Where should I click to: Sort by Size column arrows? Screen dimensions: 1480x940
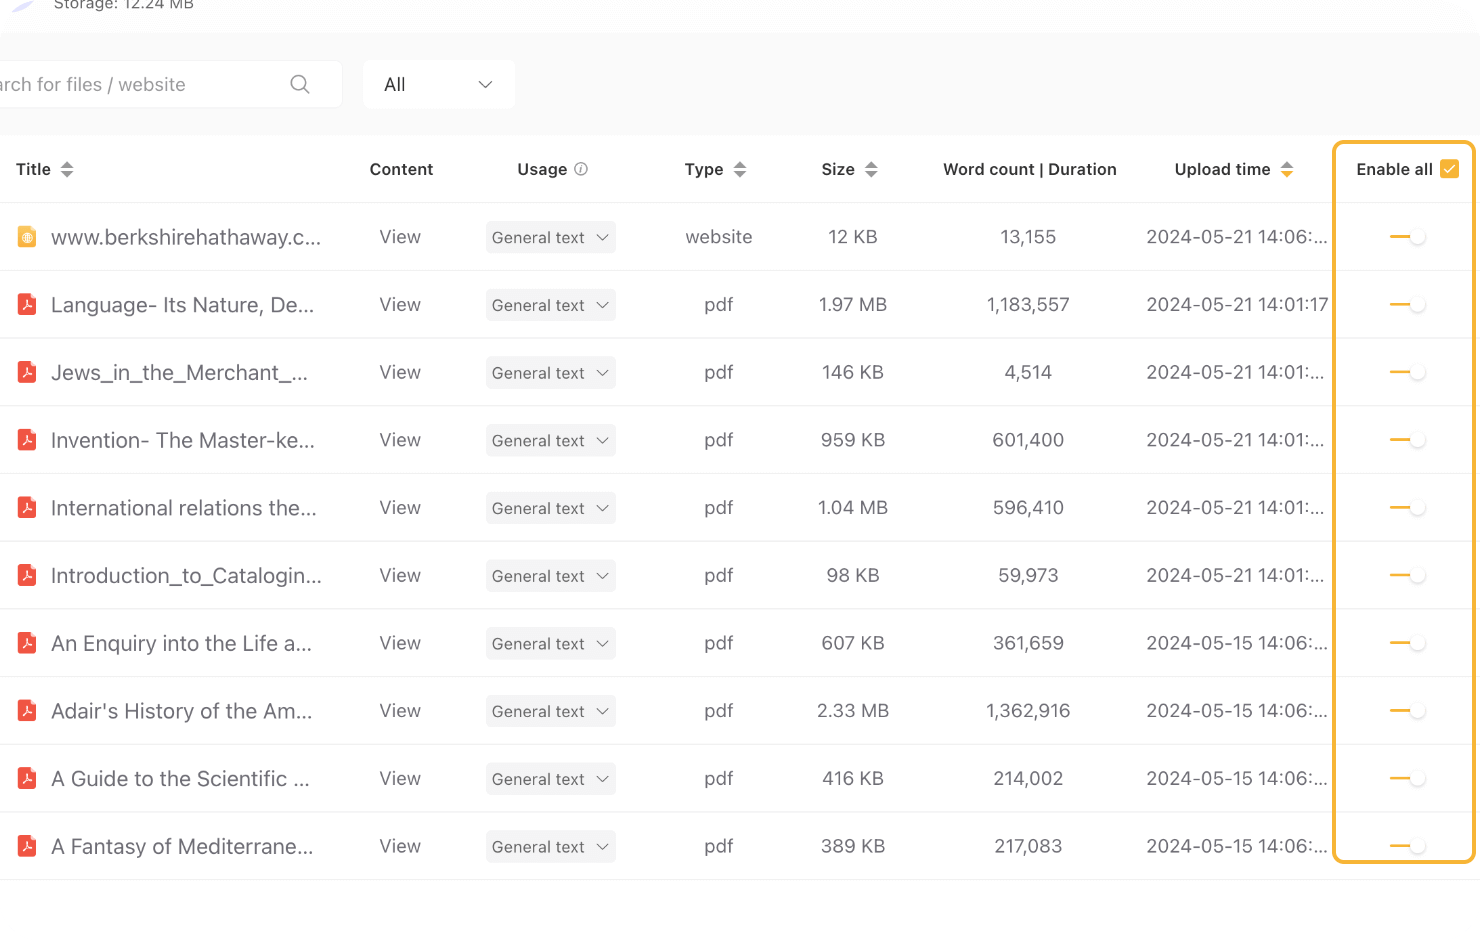coord(871,170)
